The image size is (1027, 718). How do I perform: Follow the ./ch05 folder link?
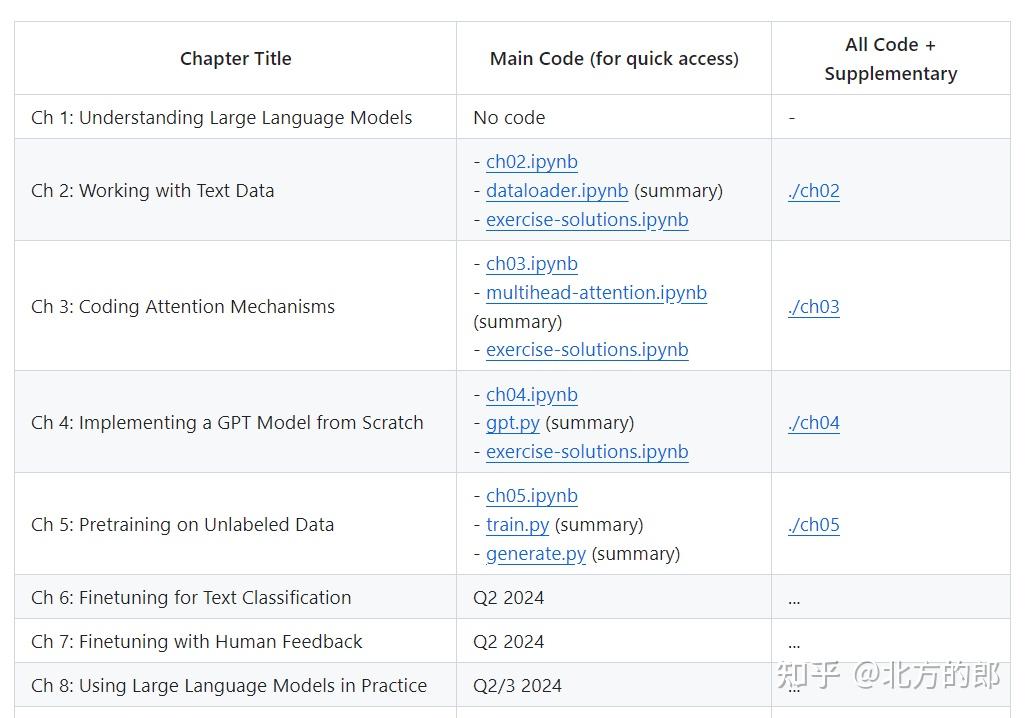click(x=813, y=525)
